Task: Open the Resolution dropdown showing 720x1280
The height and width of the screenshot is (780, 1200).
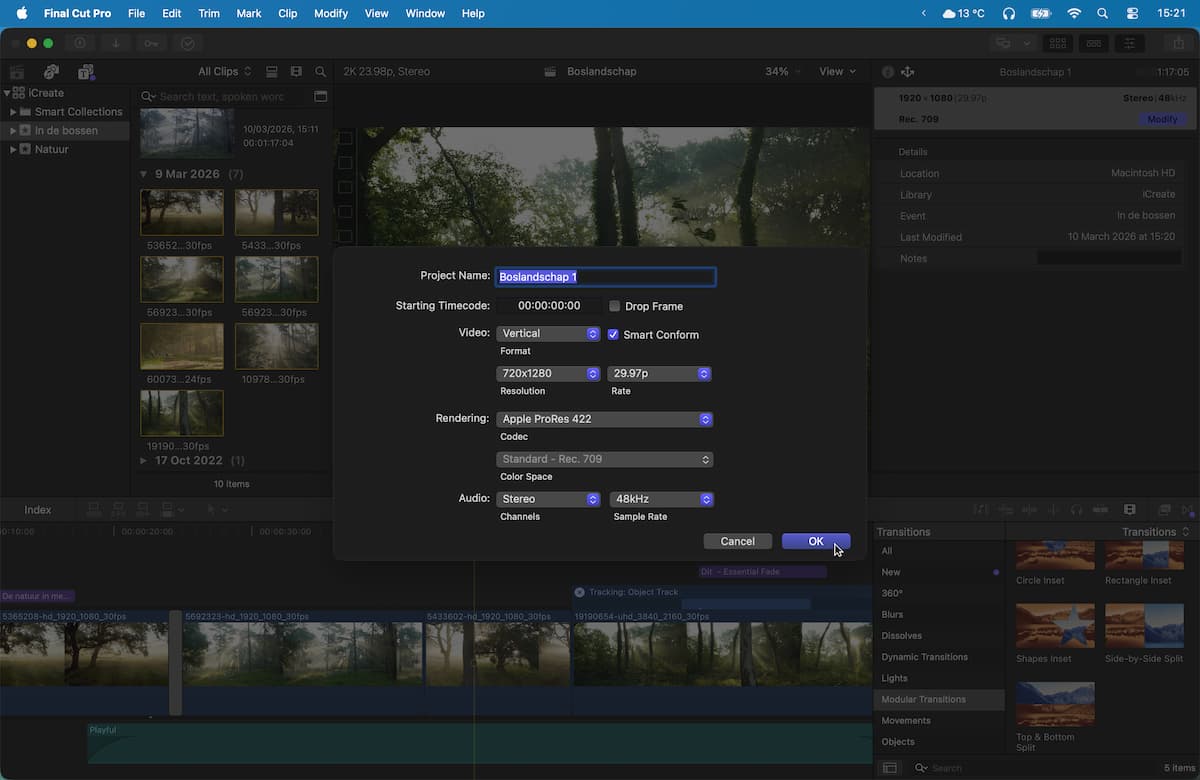Action: click(x=548, y=374)
